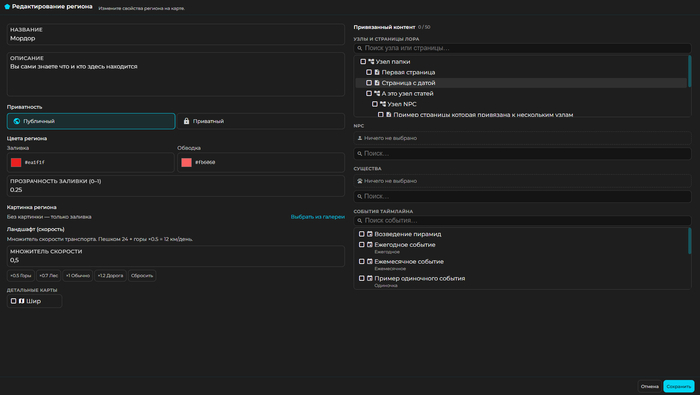Apply the ×0.5 Горы speed preset
The height and width of the screenshot is (395, 700).
point(21,276)
